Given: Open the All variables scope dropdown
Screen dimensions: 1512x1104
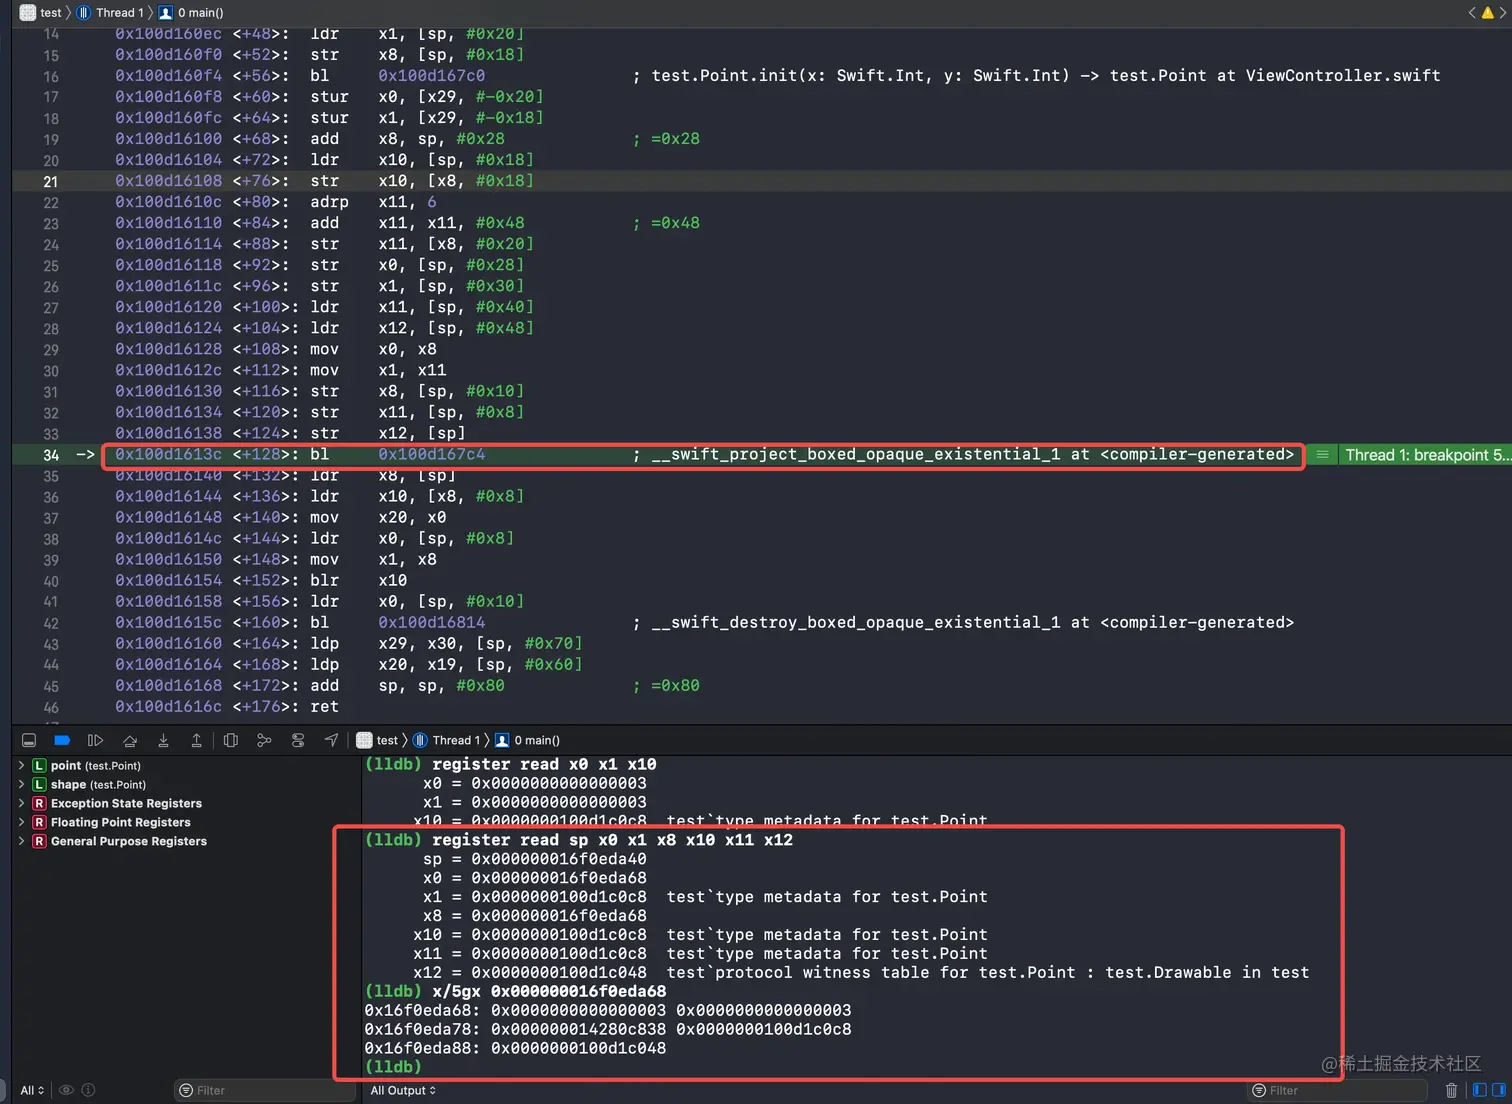Looking at the screenshot, I should [x=32, y=1090].
